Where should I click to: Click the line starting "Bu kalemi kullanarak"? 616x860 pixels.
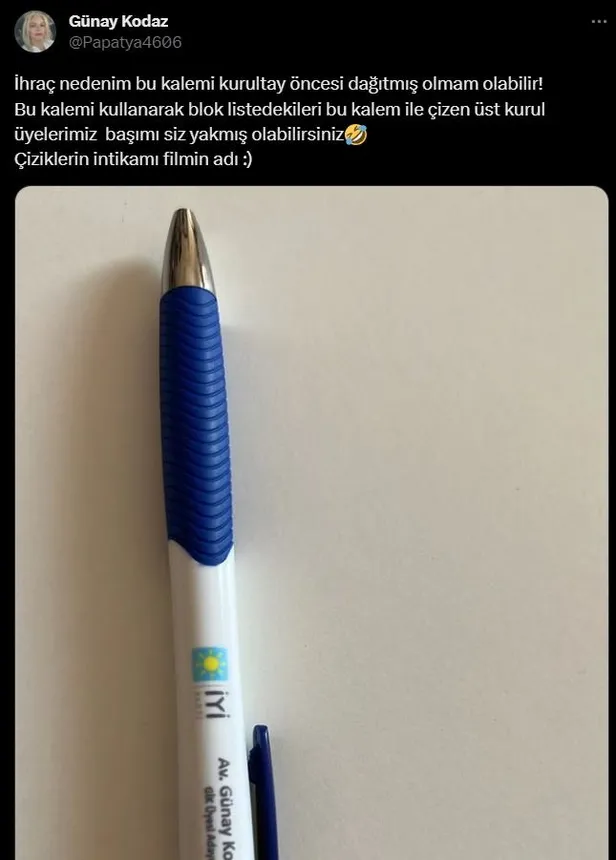click(x=280, y=109)
